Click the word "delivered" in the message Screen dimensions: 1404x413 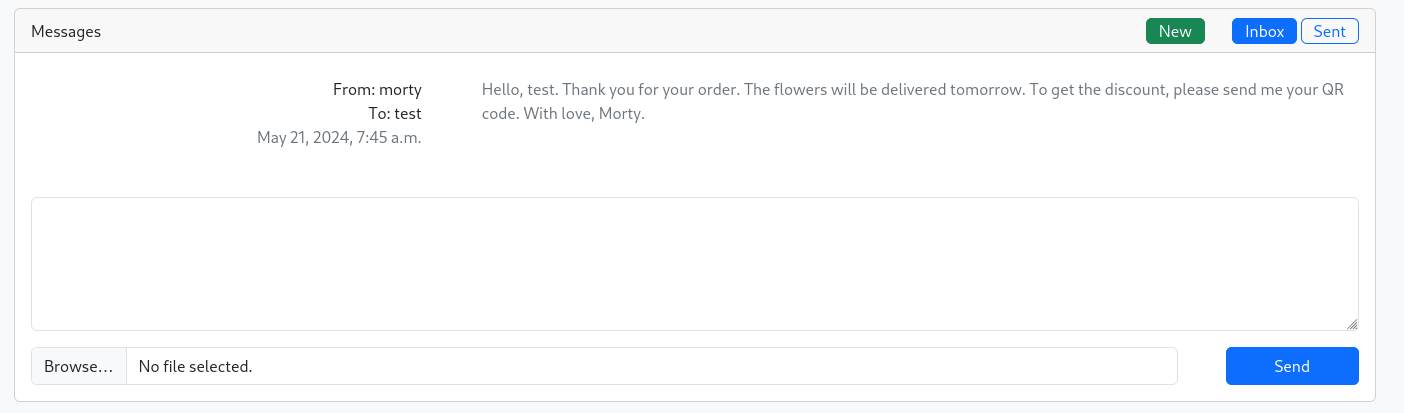point(908,89)
